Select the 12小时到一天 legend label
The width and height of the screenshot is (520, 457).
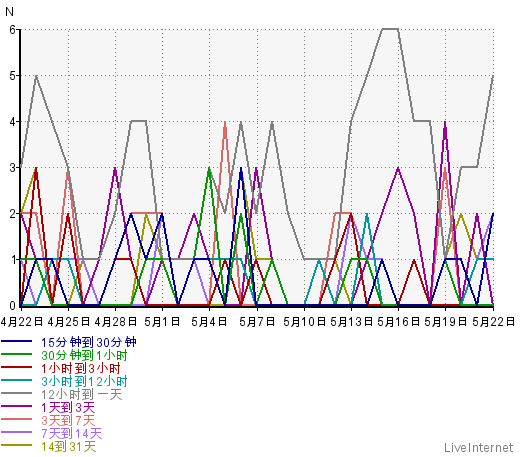coord(82,394)
